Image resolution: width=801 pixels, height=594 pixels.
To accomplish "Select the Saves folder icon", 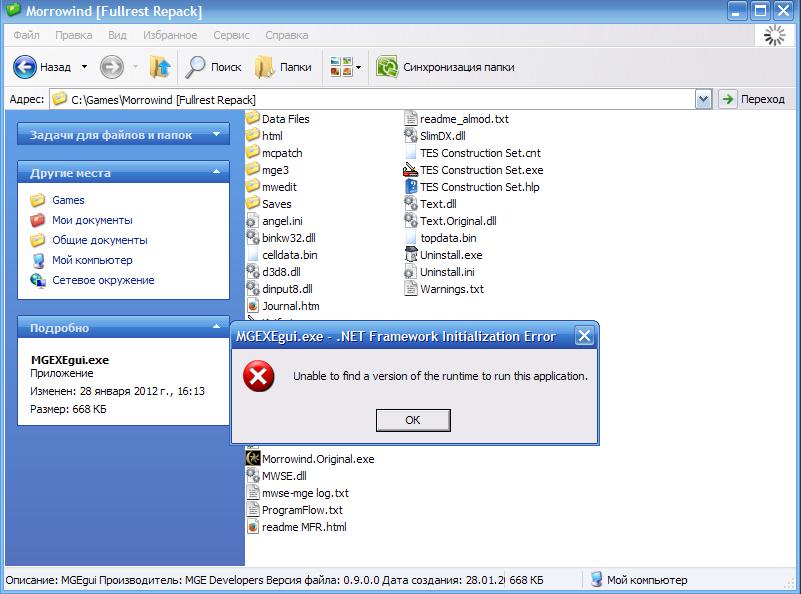I will coord(253,203).
